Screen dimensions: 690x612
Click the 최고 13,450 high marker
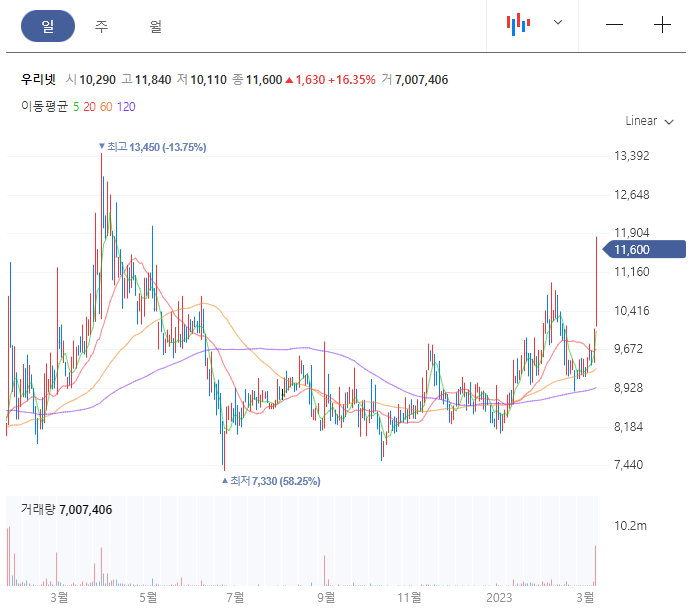(152, 147)
